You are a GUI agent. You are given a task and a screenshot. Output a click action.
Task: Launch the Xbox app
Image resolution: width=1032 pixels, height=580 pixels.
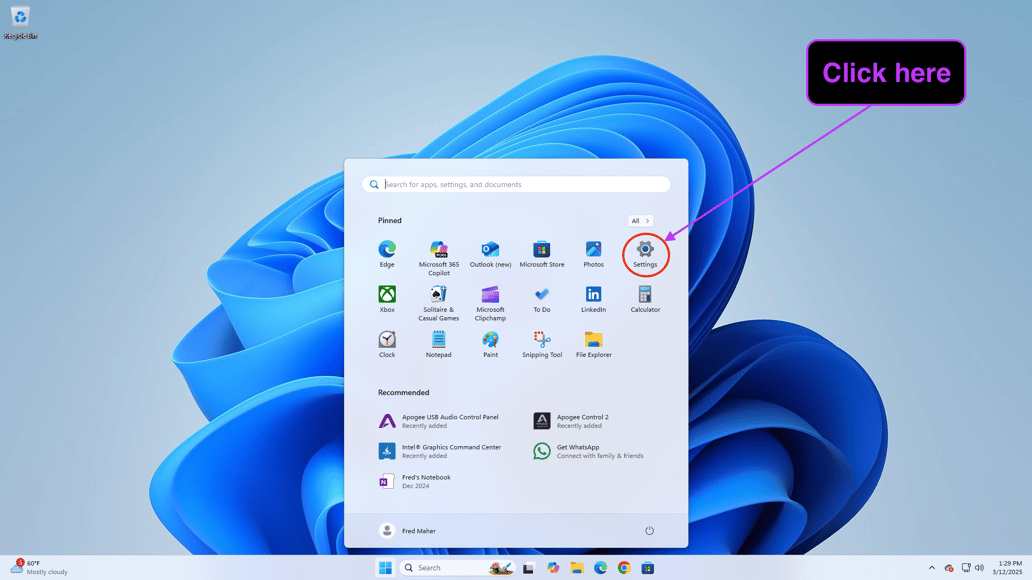[387, 294]
